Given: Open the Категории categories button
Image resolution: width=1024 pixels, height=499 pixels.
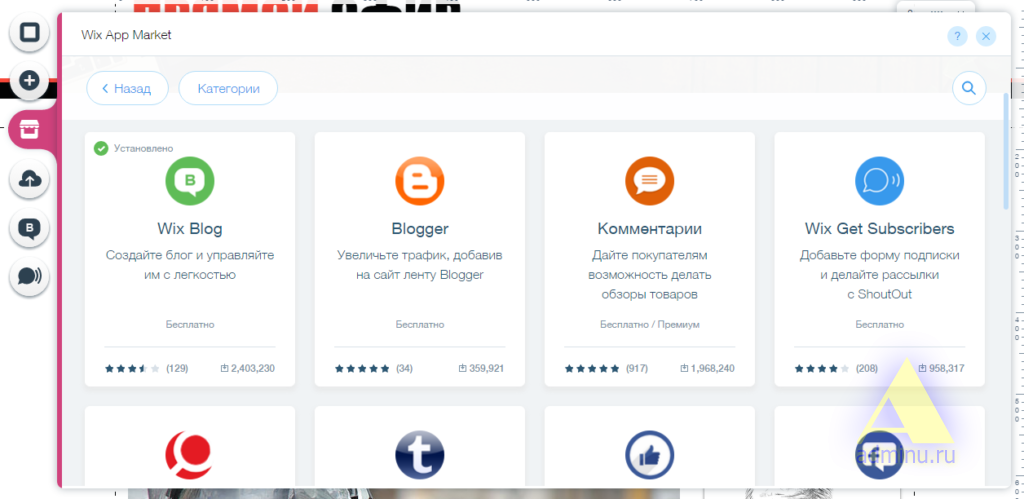Looking at the screenshot, I should pos(228,88).
